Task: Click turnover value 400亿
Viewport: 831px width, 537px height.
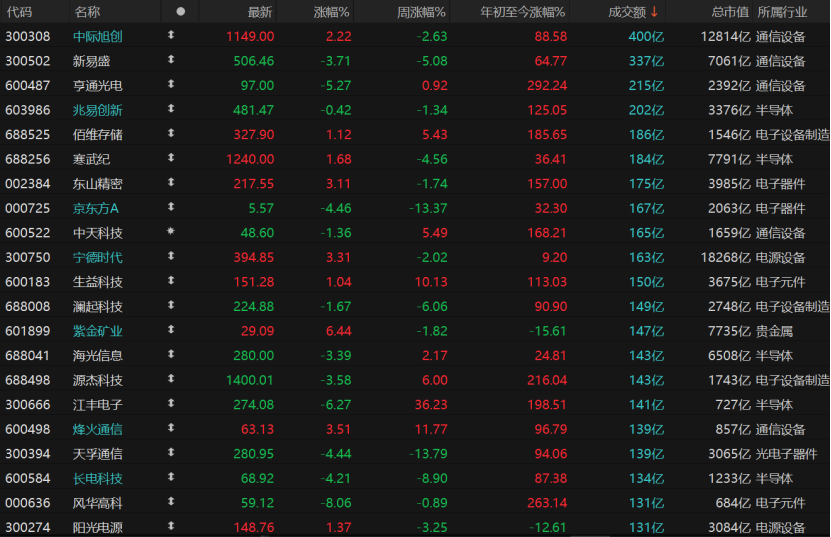Action: [x=646, y=37]
